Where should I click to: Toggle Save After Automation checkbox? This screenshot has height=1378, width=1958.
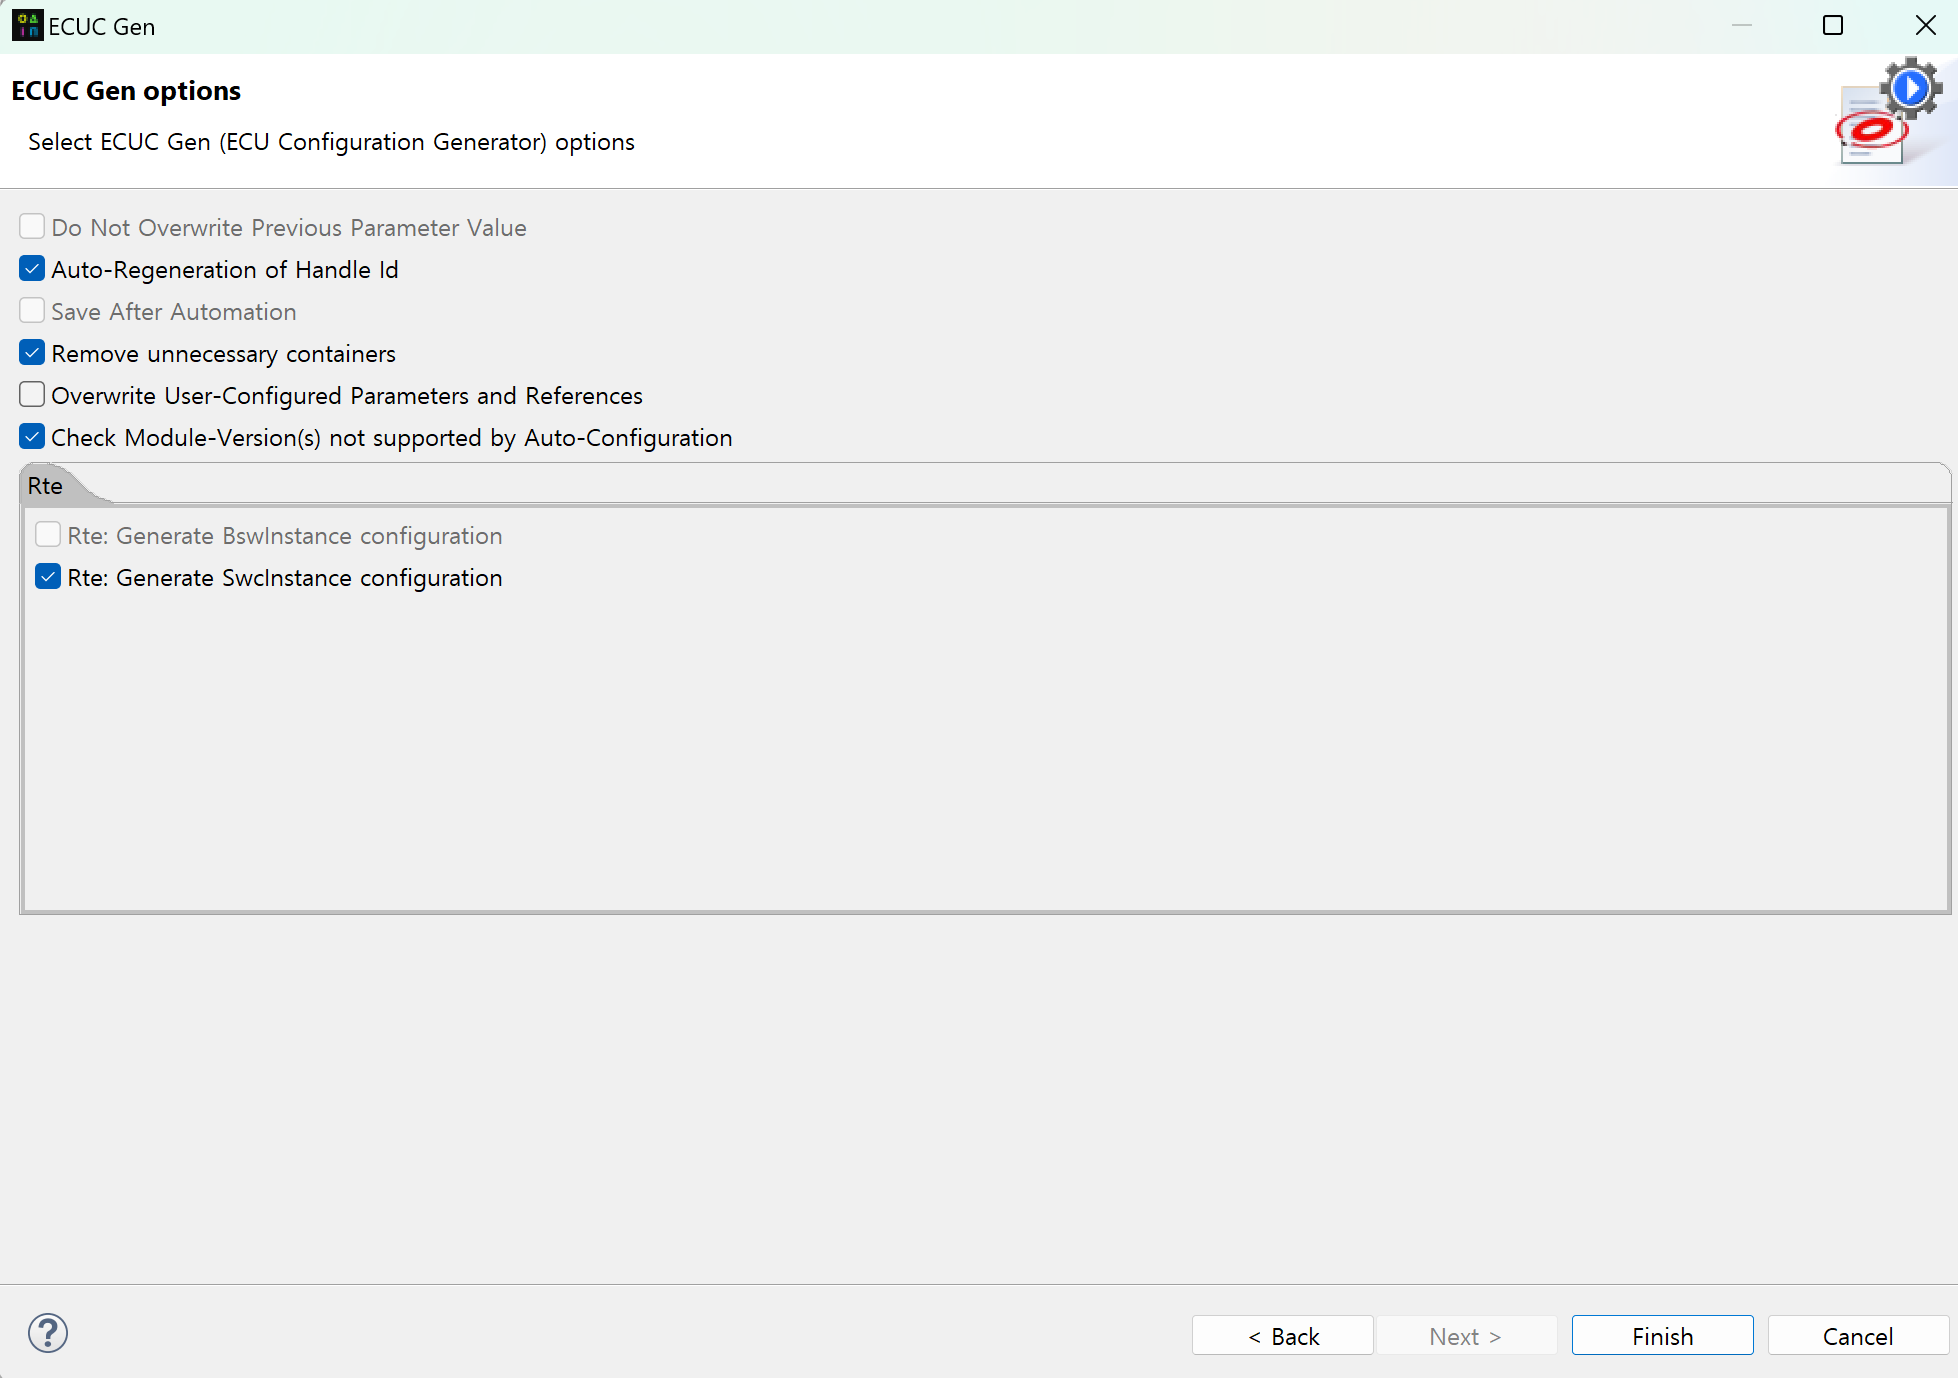pyautogui.click(x=32, y=311)
